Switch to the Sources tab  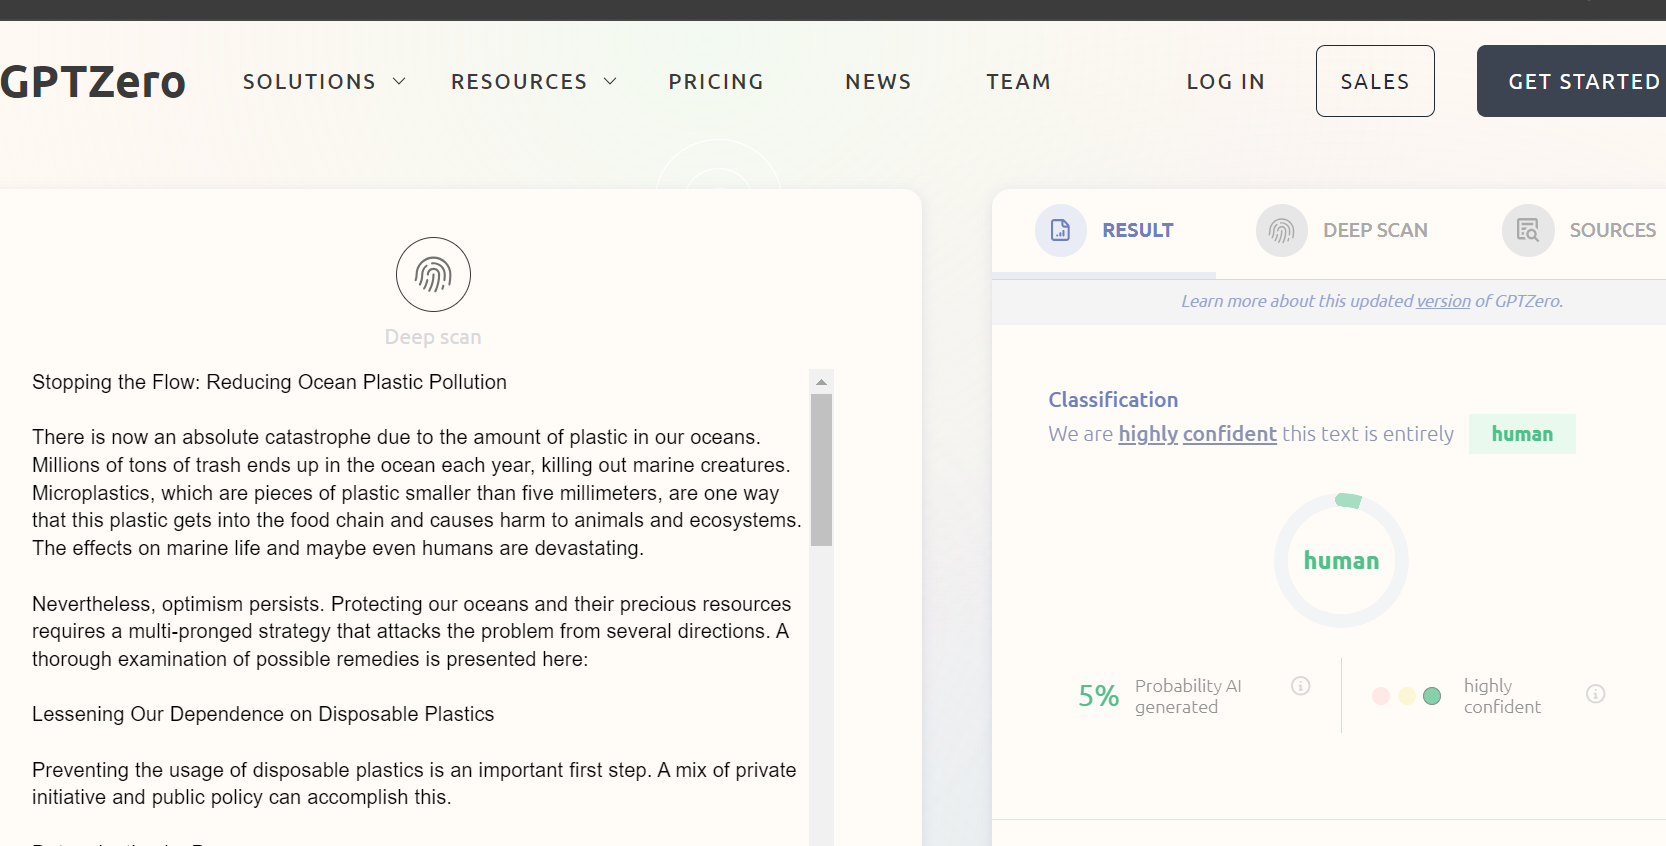[1611, 230]
